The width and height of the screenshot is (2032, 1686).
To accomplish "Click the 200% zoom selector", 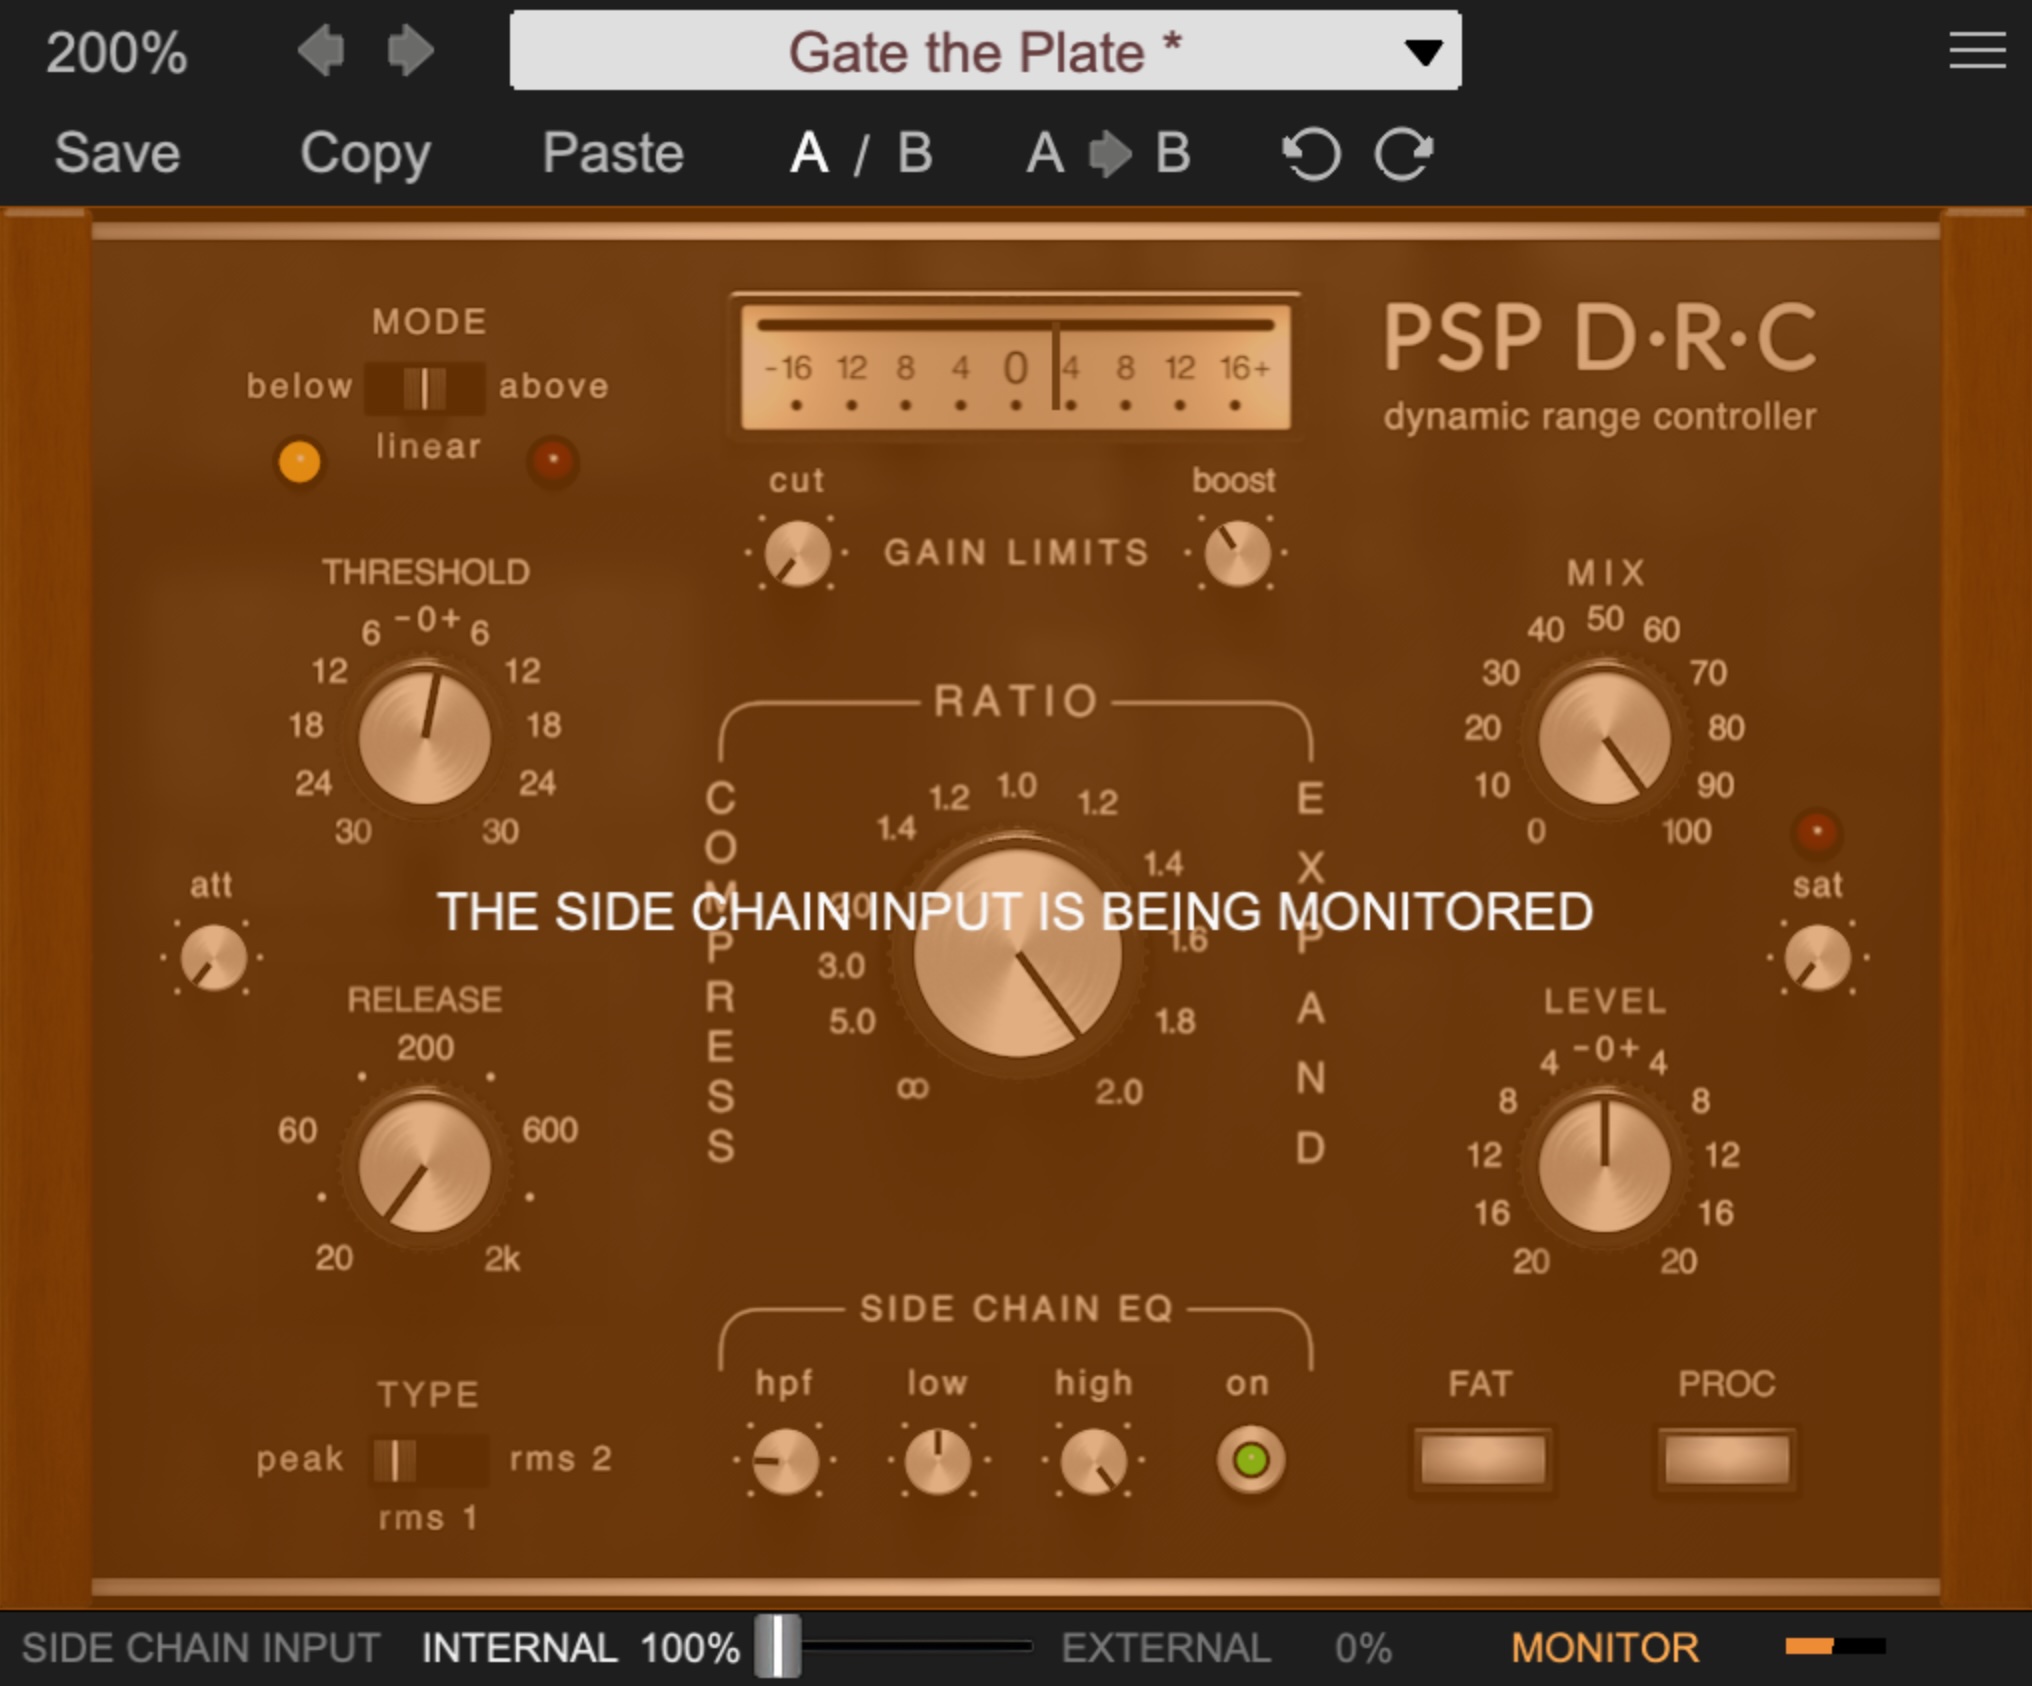I will (116, 51).
